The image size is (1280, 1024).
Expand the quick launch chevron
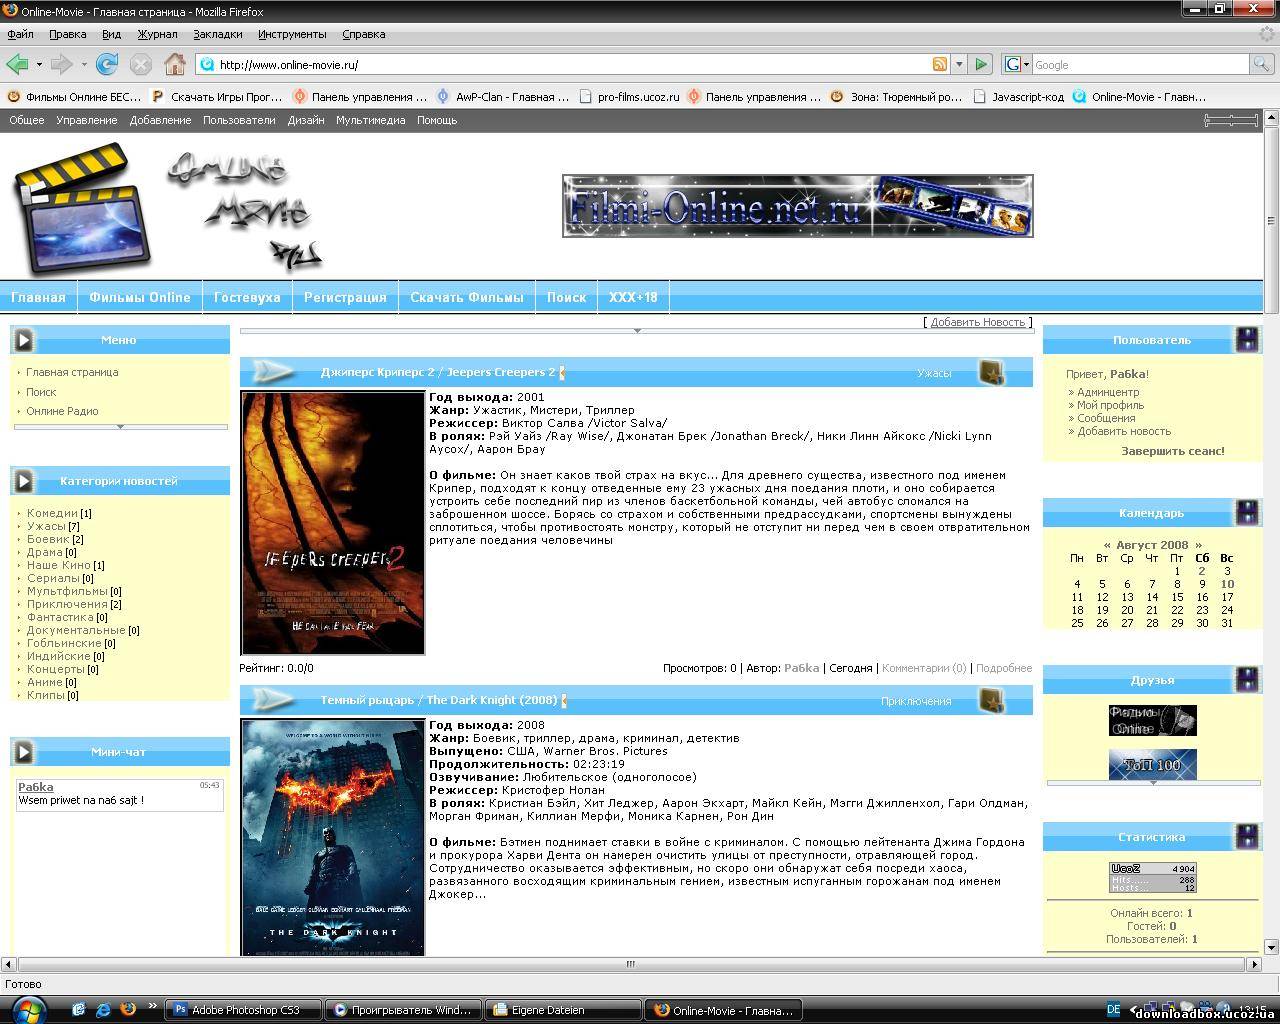coord(152,1006)
